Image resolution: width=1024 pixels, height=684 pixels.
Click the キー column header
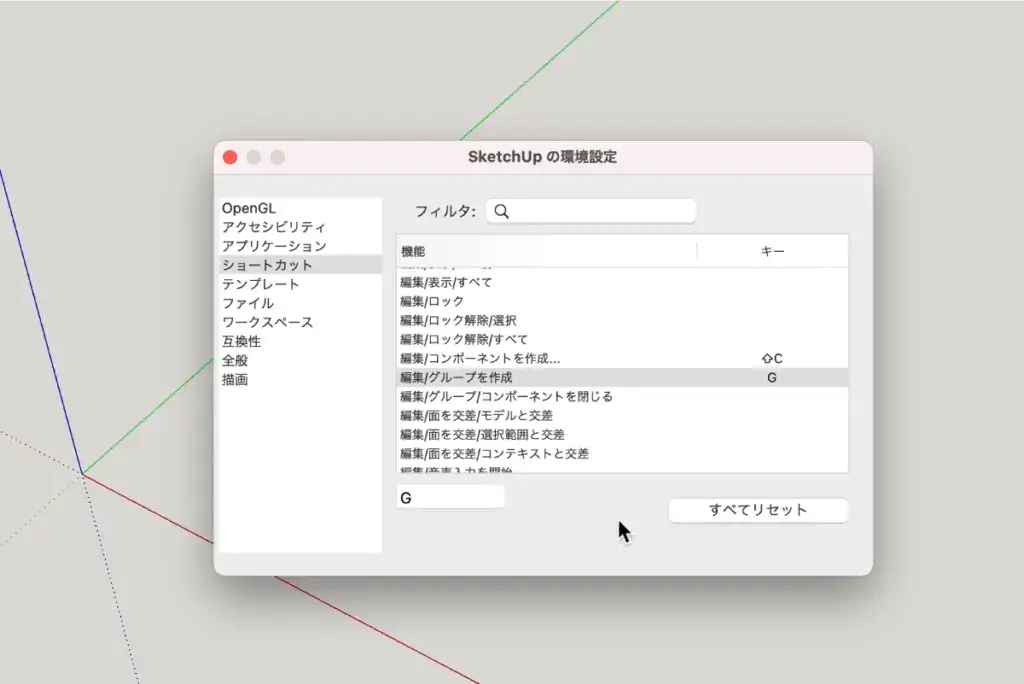(x=774, y=251)
